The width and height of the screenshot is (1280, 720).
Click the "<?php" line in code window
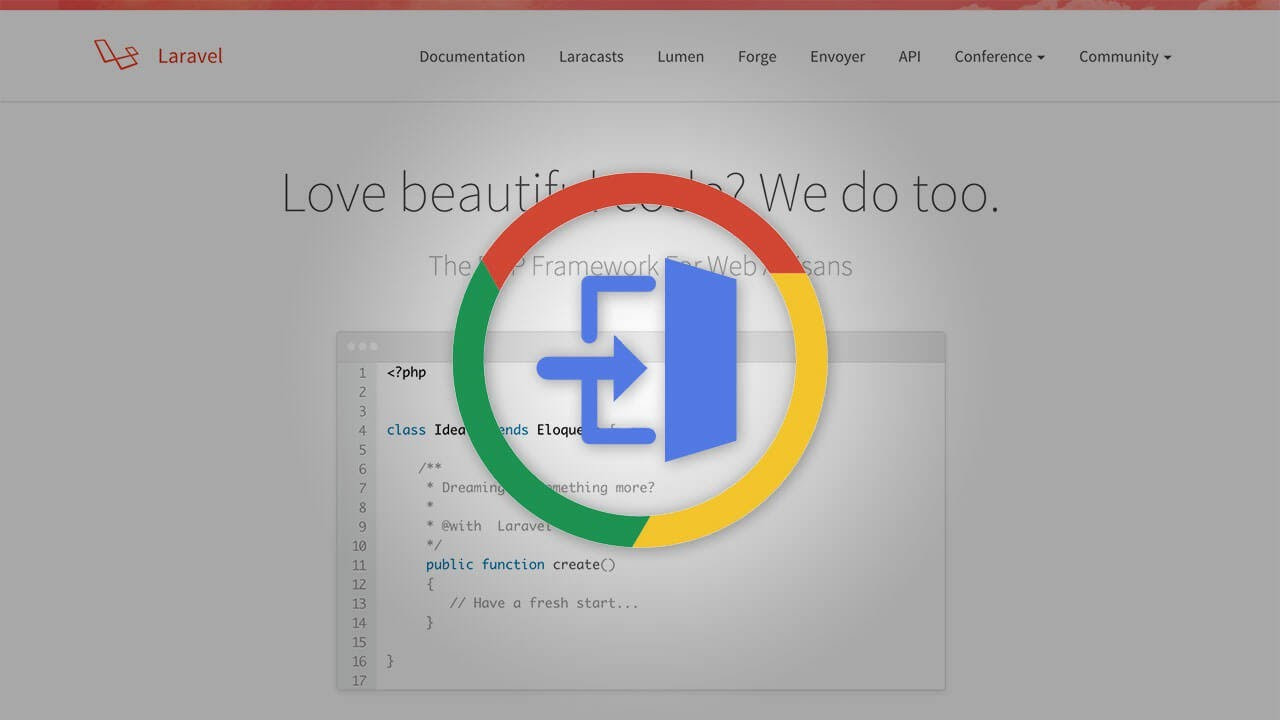pyautogui.click(x=407, y=372)
